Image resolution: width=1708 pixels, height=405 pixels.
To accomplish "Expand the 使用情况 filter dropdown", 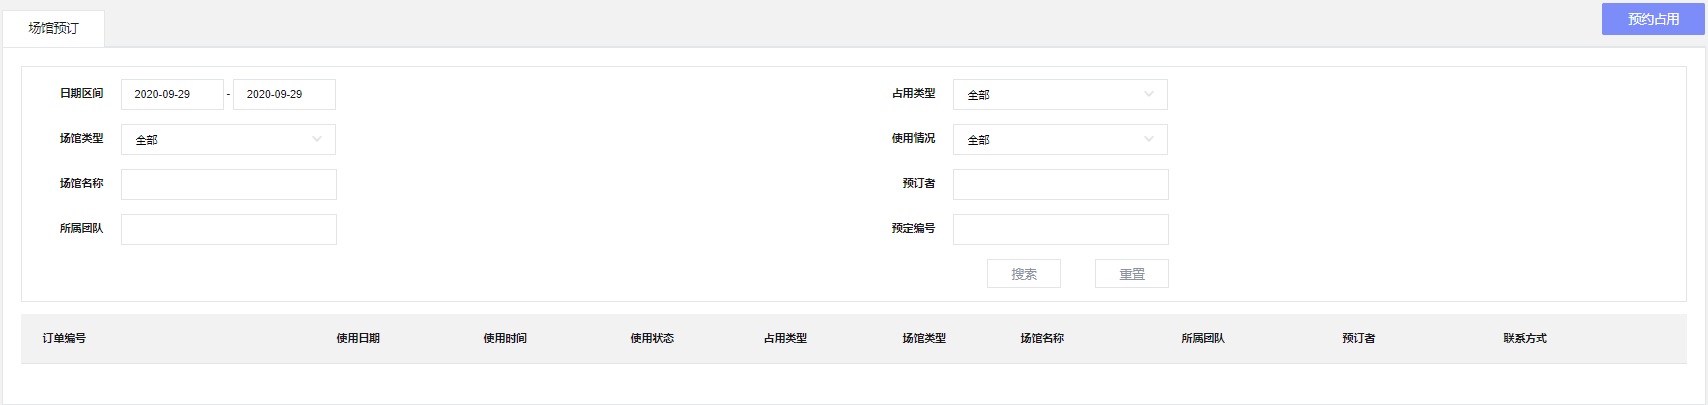I will pos(1059,139).
